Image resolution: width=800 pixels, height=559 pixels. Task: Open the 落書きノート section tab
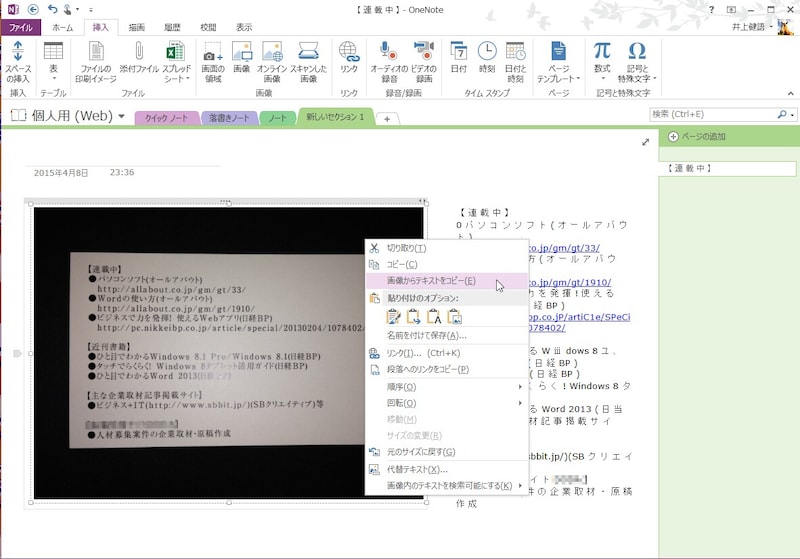(x=229, y=118)
